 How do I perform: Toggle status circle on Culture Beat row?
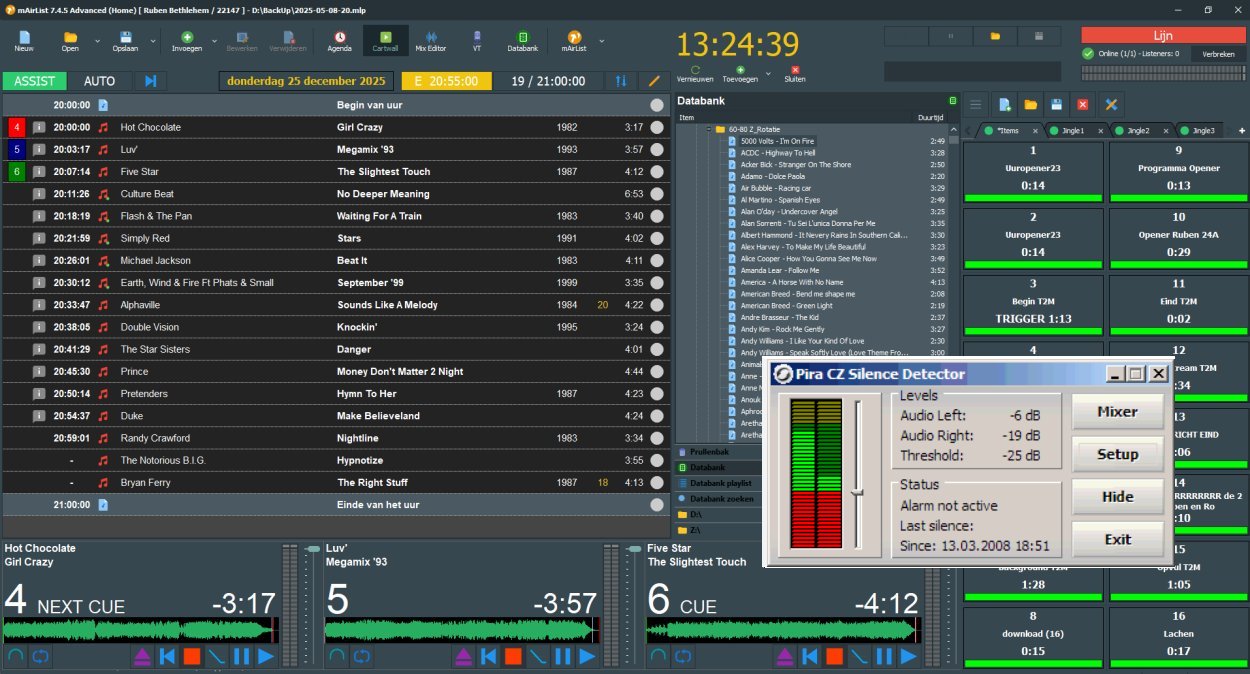[657, 194]
